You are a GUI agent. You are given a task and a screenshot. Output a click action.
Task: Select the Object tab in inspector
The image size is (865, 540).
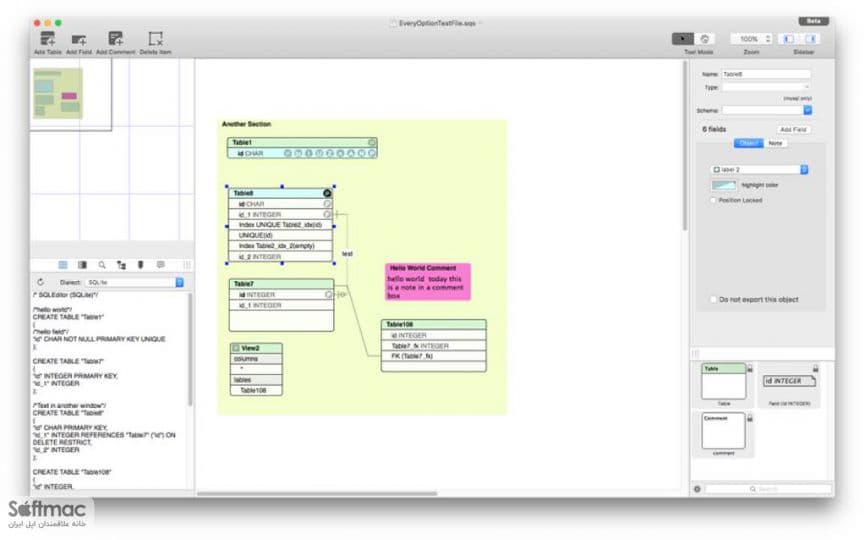pos(749,143)
